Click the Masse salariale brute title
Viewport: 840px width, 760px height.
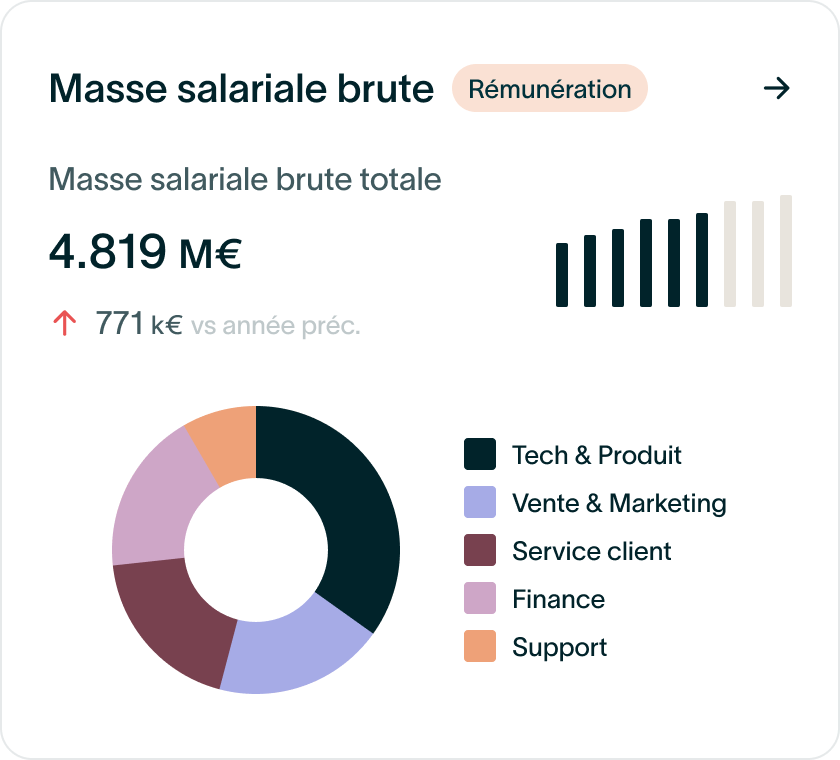click(x=241, y=88)
